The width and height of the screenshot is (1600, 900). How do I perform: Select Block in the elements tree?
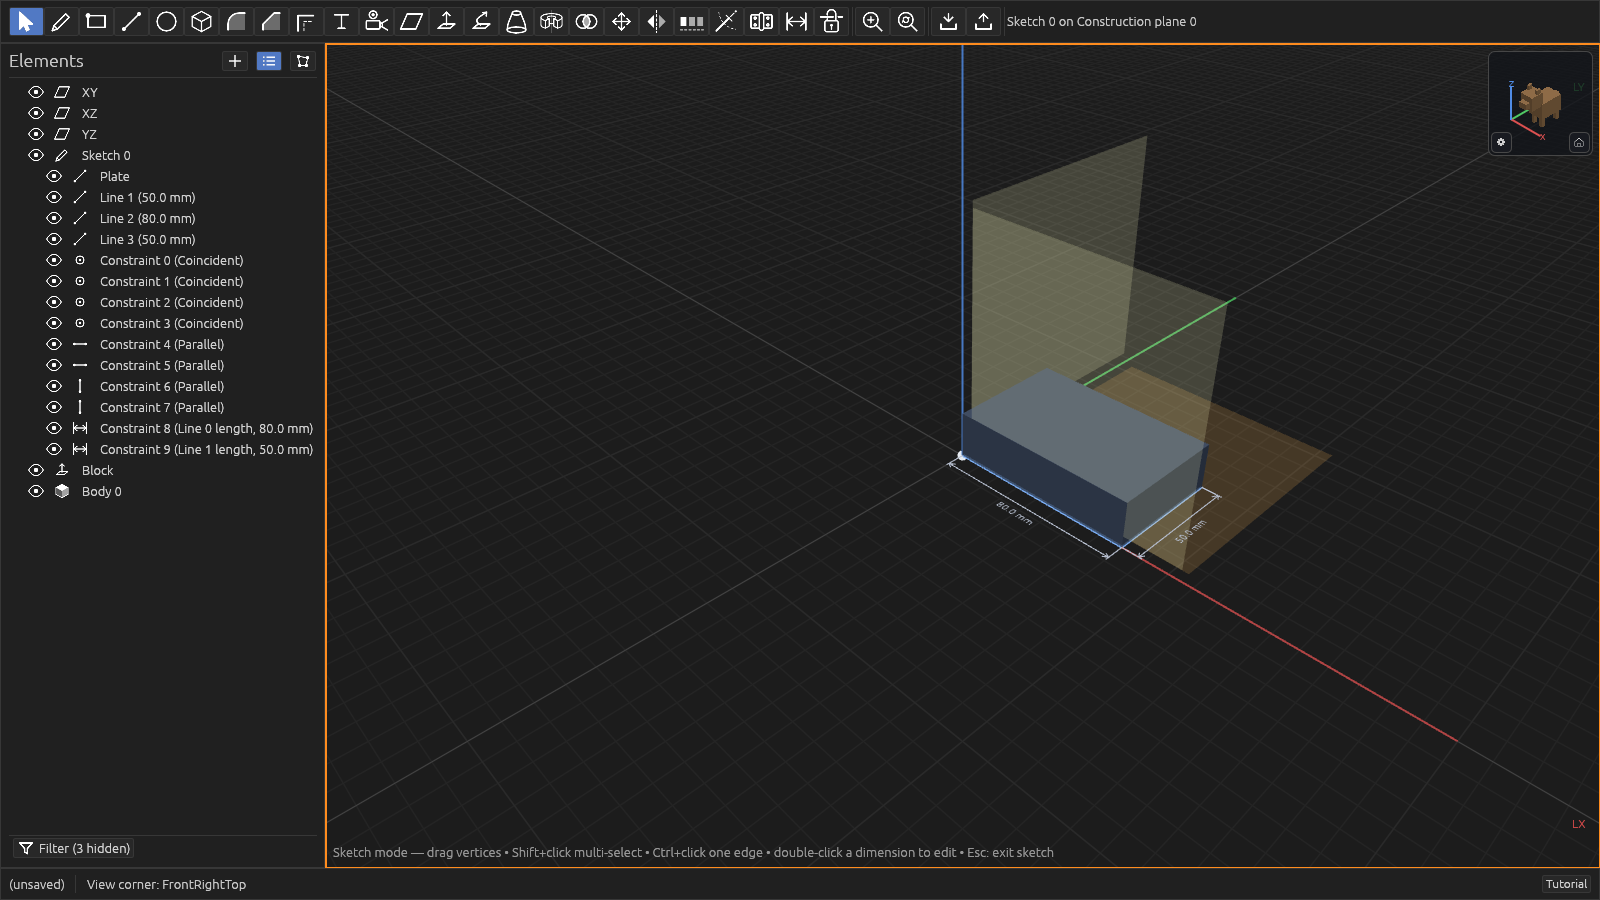pyautogui.click(x=97, y=470)
